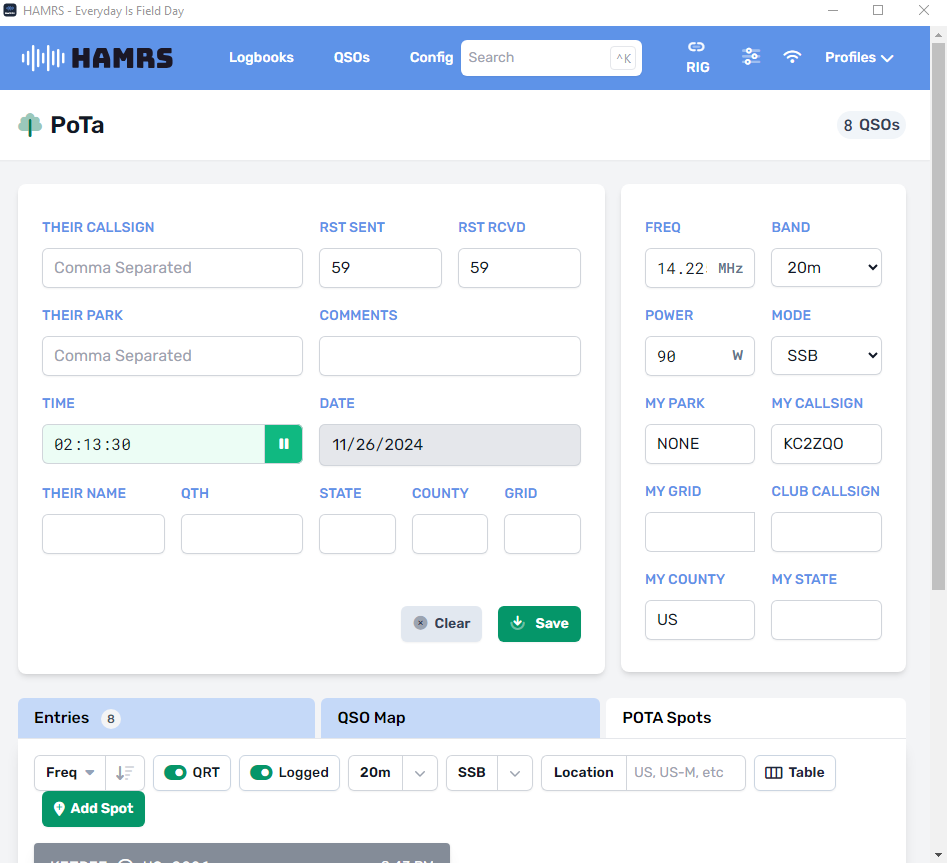
Task: Check connection with the wifi icon
Action: pyautogui.click(x=792, y=57)
